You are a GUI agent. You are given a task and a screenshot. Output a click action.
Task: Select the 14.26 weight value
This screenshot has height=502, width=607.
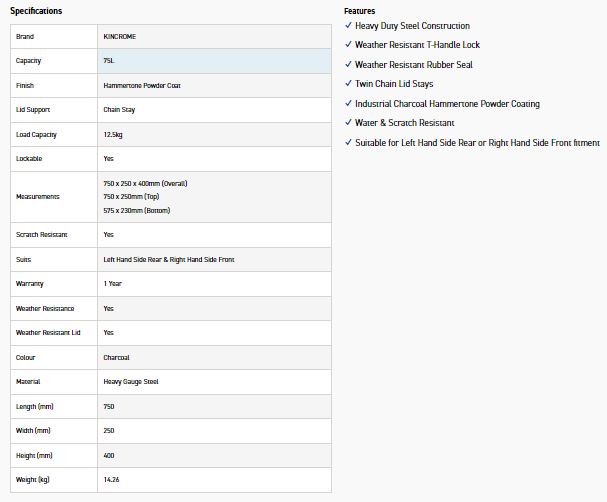pos(112,480)
